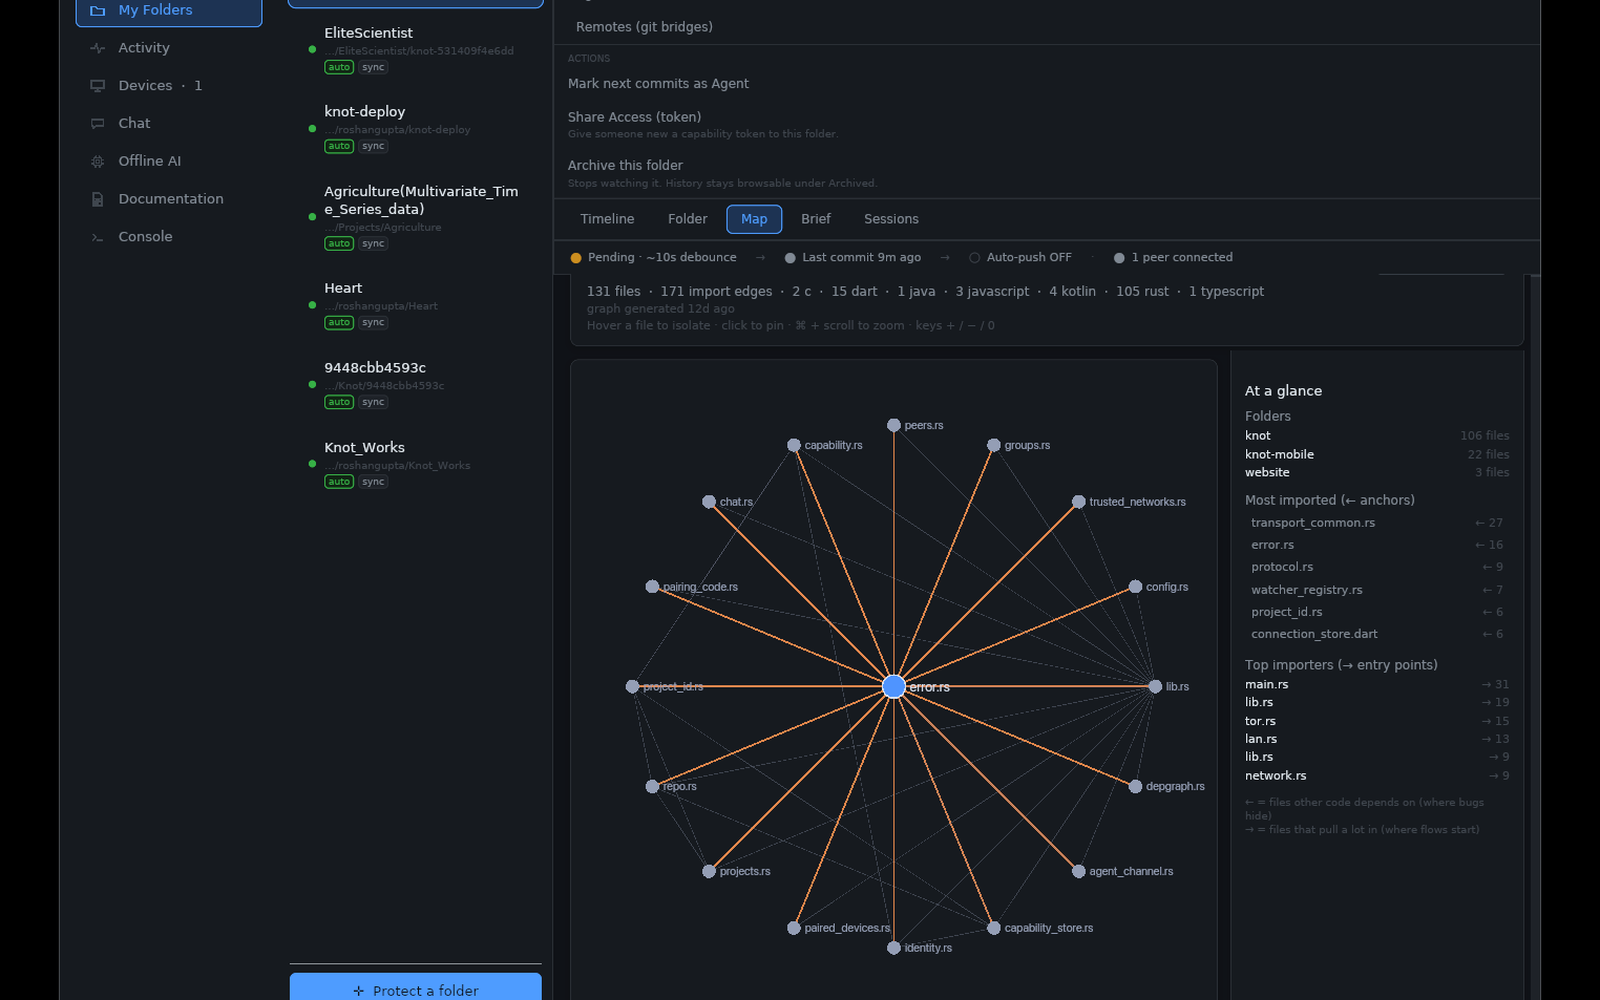Click the My Folders folder icon
This screenshot has height=1000, width=1600.
(x=97, y=10)
